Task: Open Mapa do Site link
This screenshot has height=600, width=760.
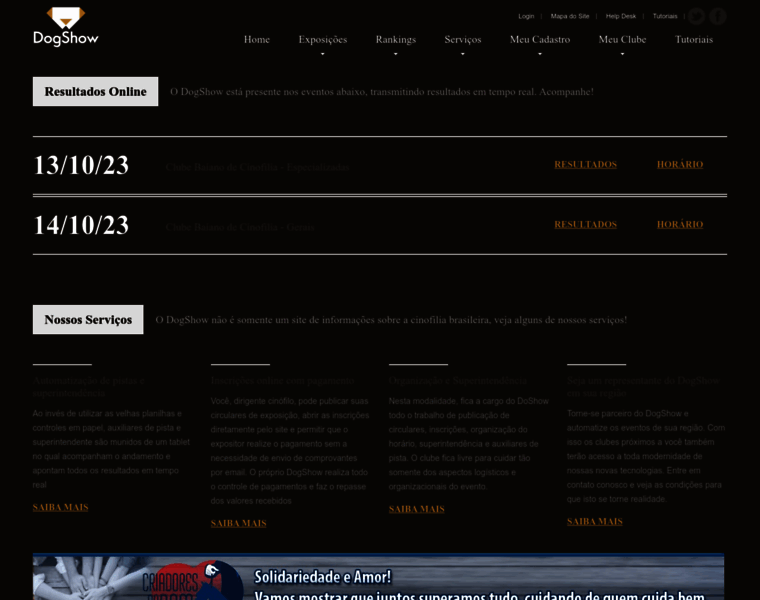Action: (570, 16)
